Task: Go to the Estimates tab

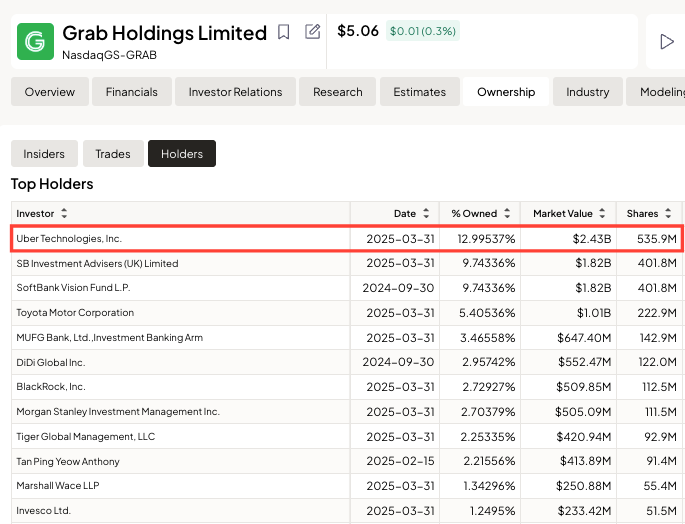Action: (x=419, y=92)
